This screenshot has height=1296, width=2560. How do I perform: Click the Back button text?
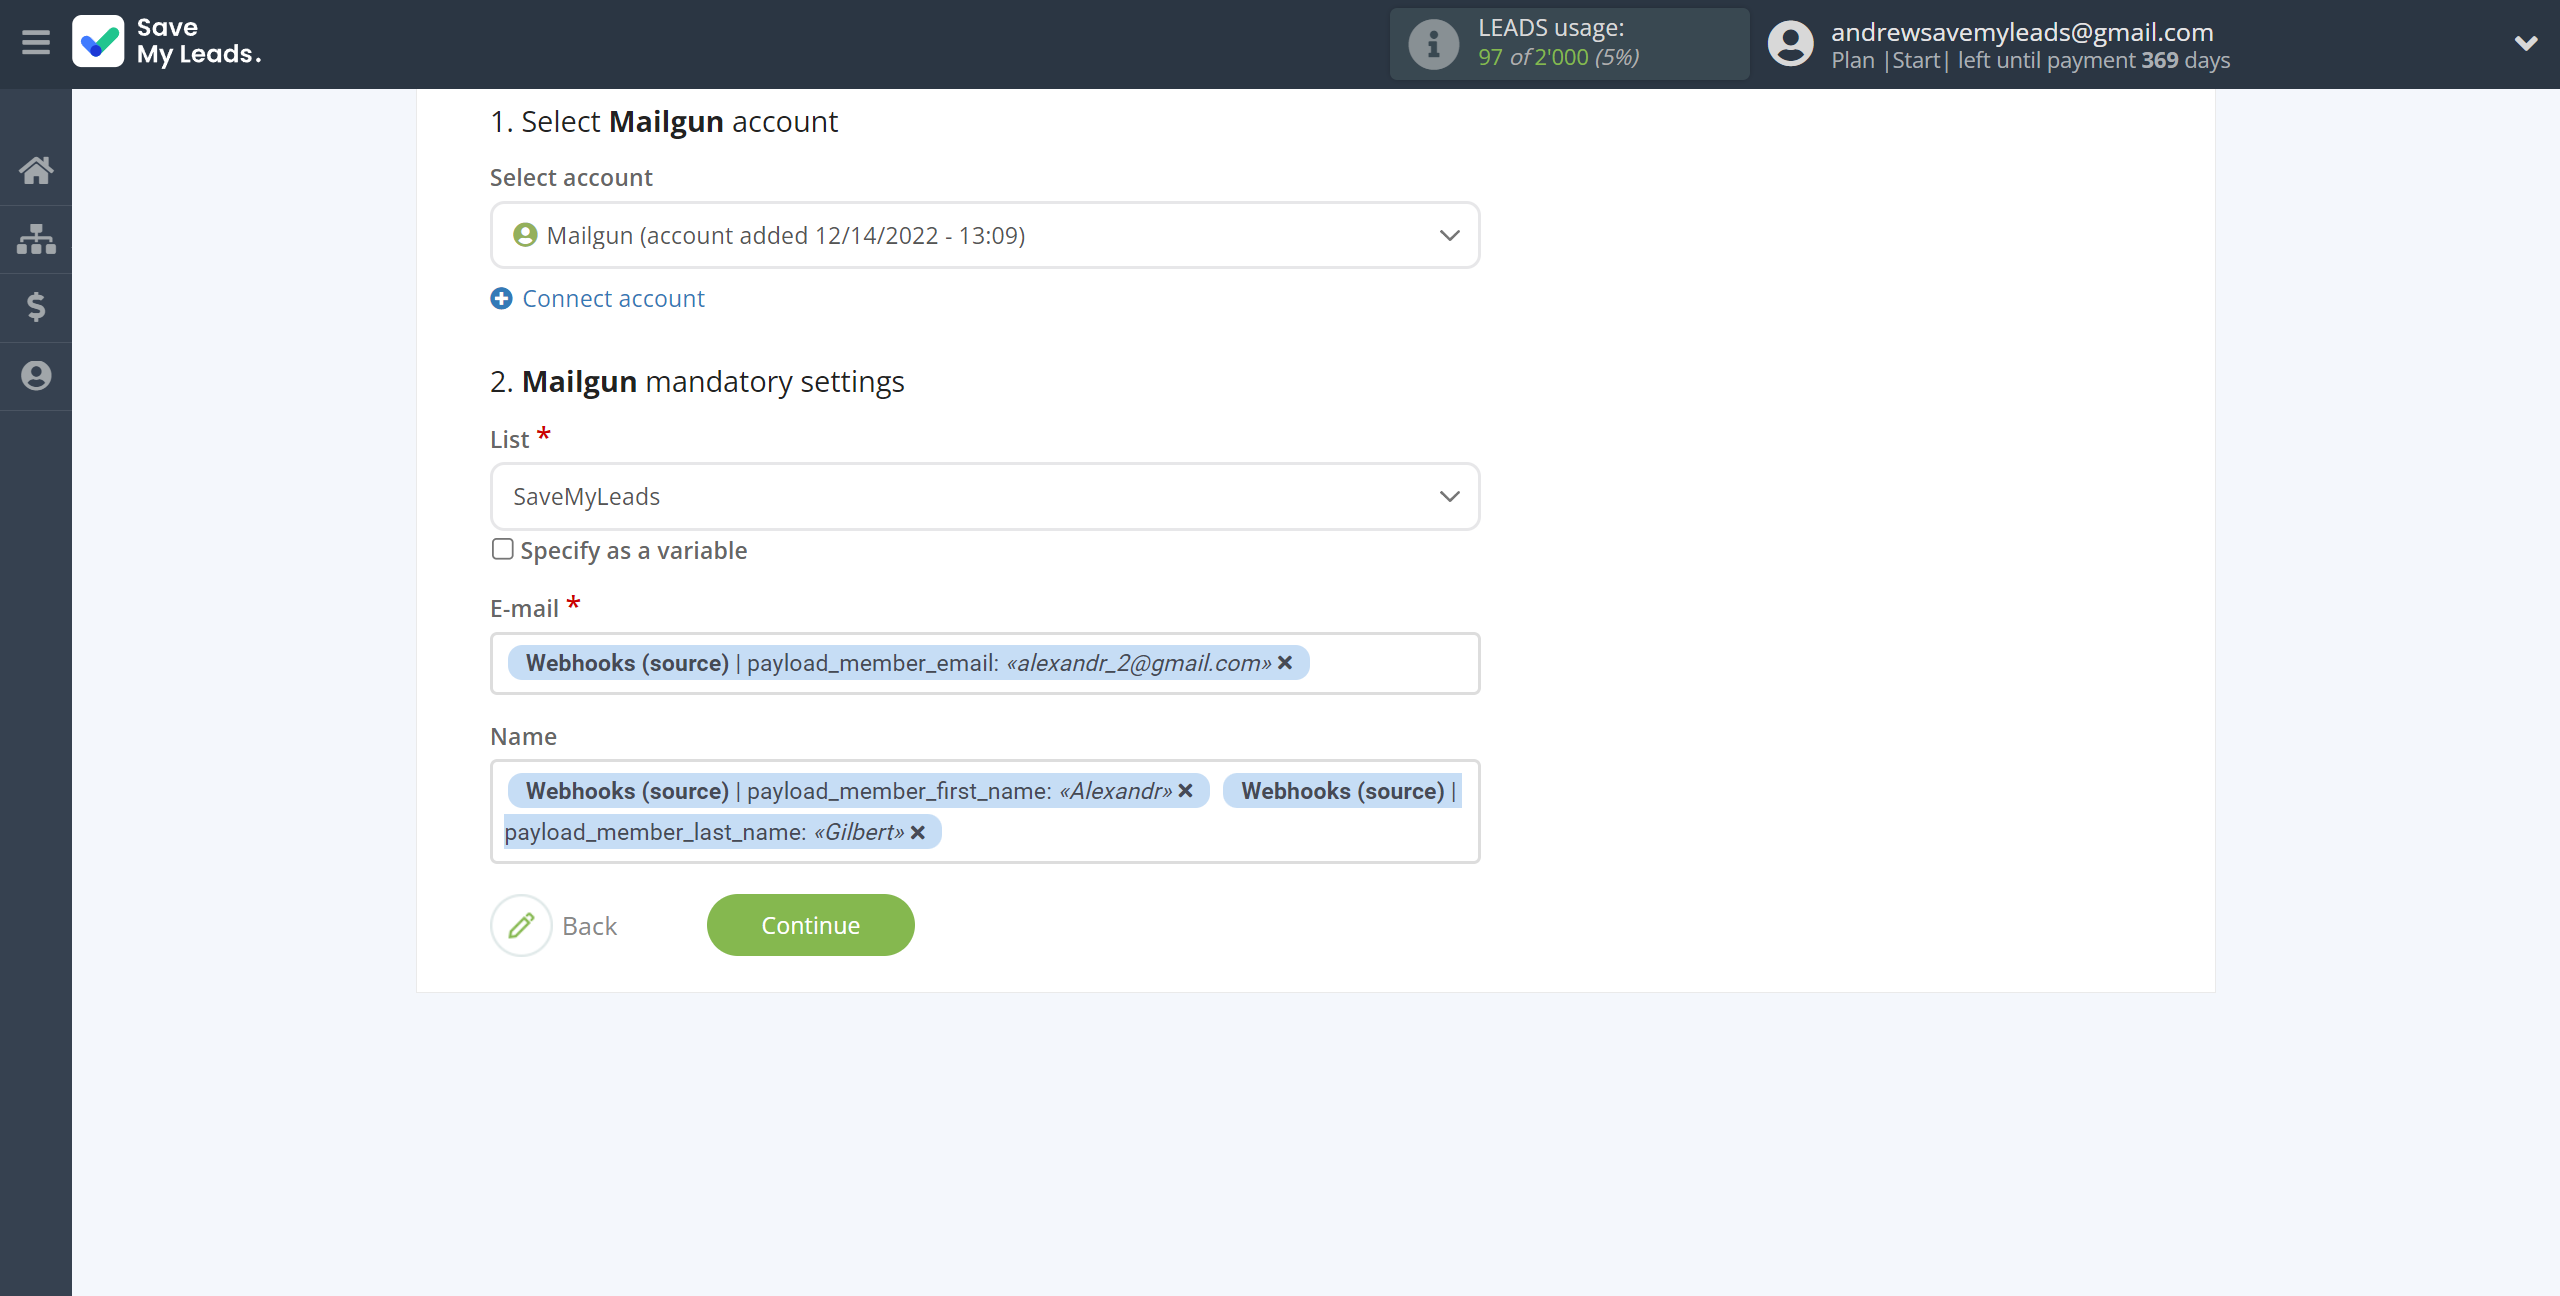pos(589,927)
